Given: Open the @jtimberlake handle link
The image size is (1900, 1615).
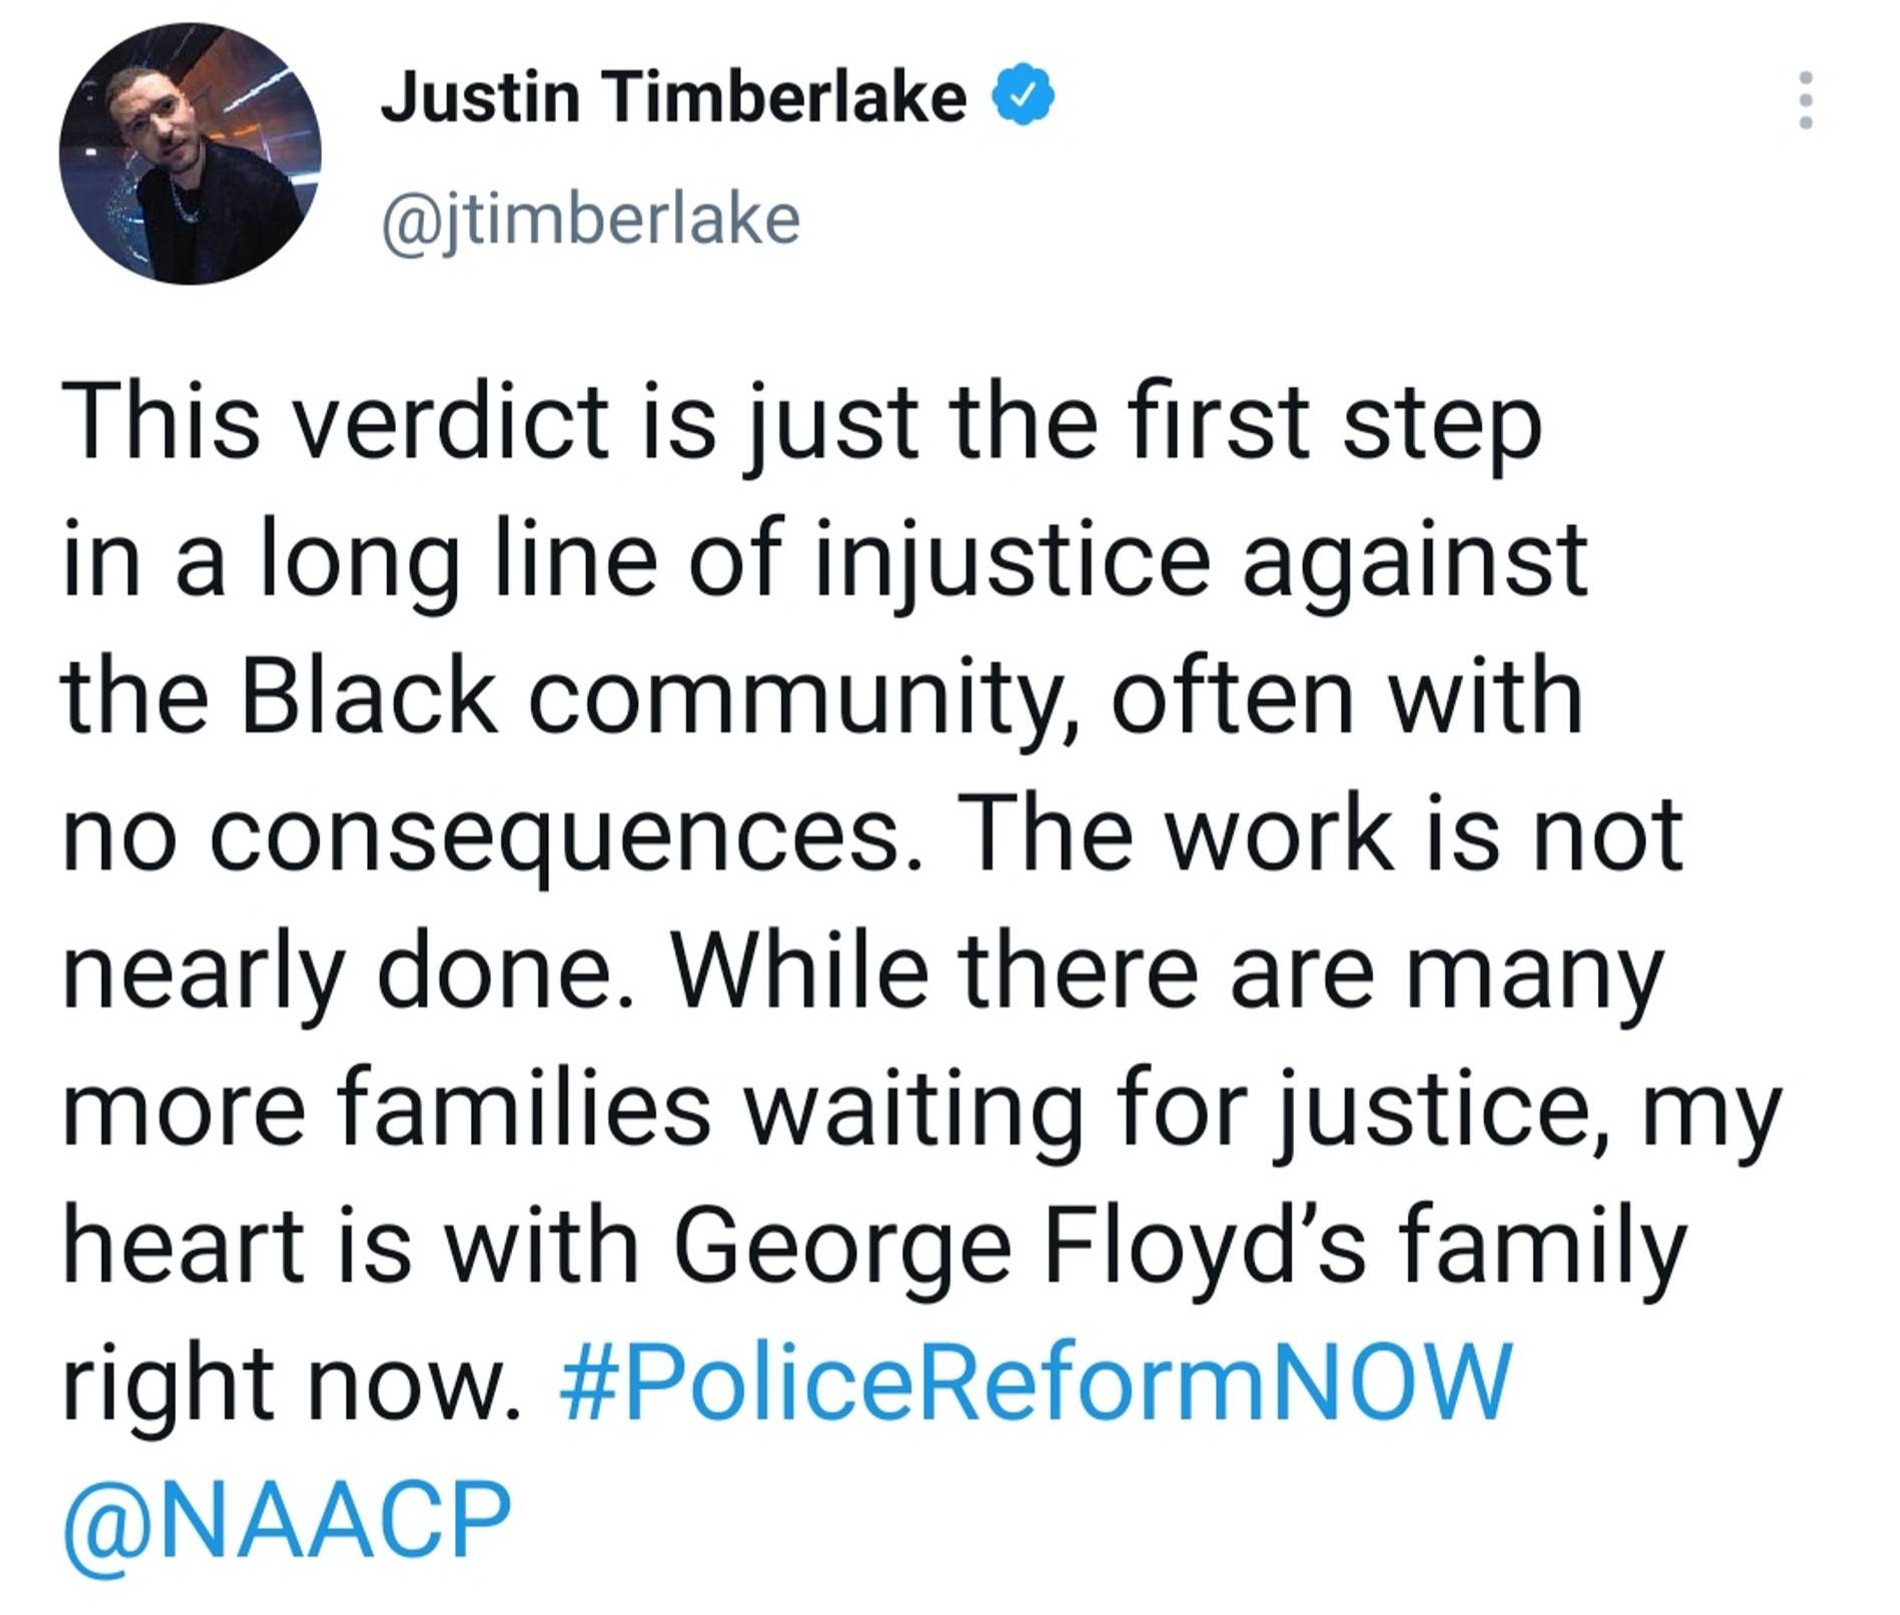Looking at the screenshot, I should coord(590,219).
